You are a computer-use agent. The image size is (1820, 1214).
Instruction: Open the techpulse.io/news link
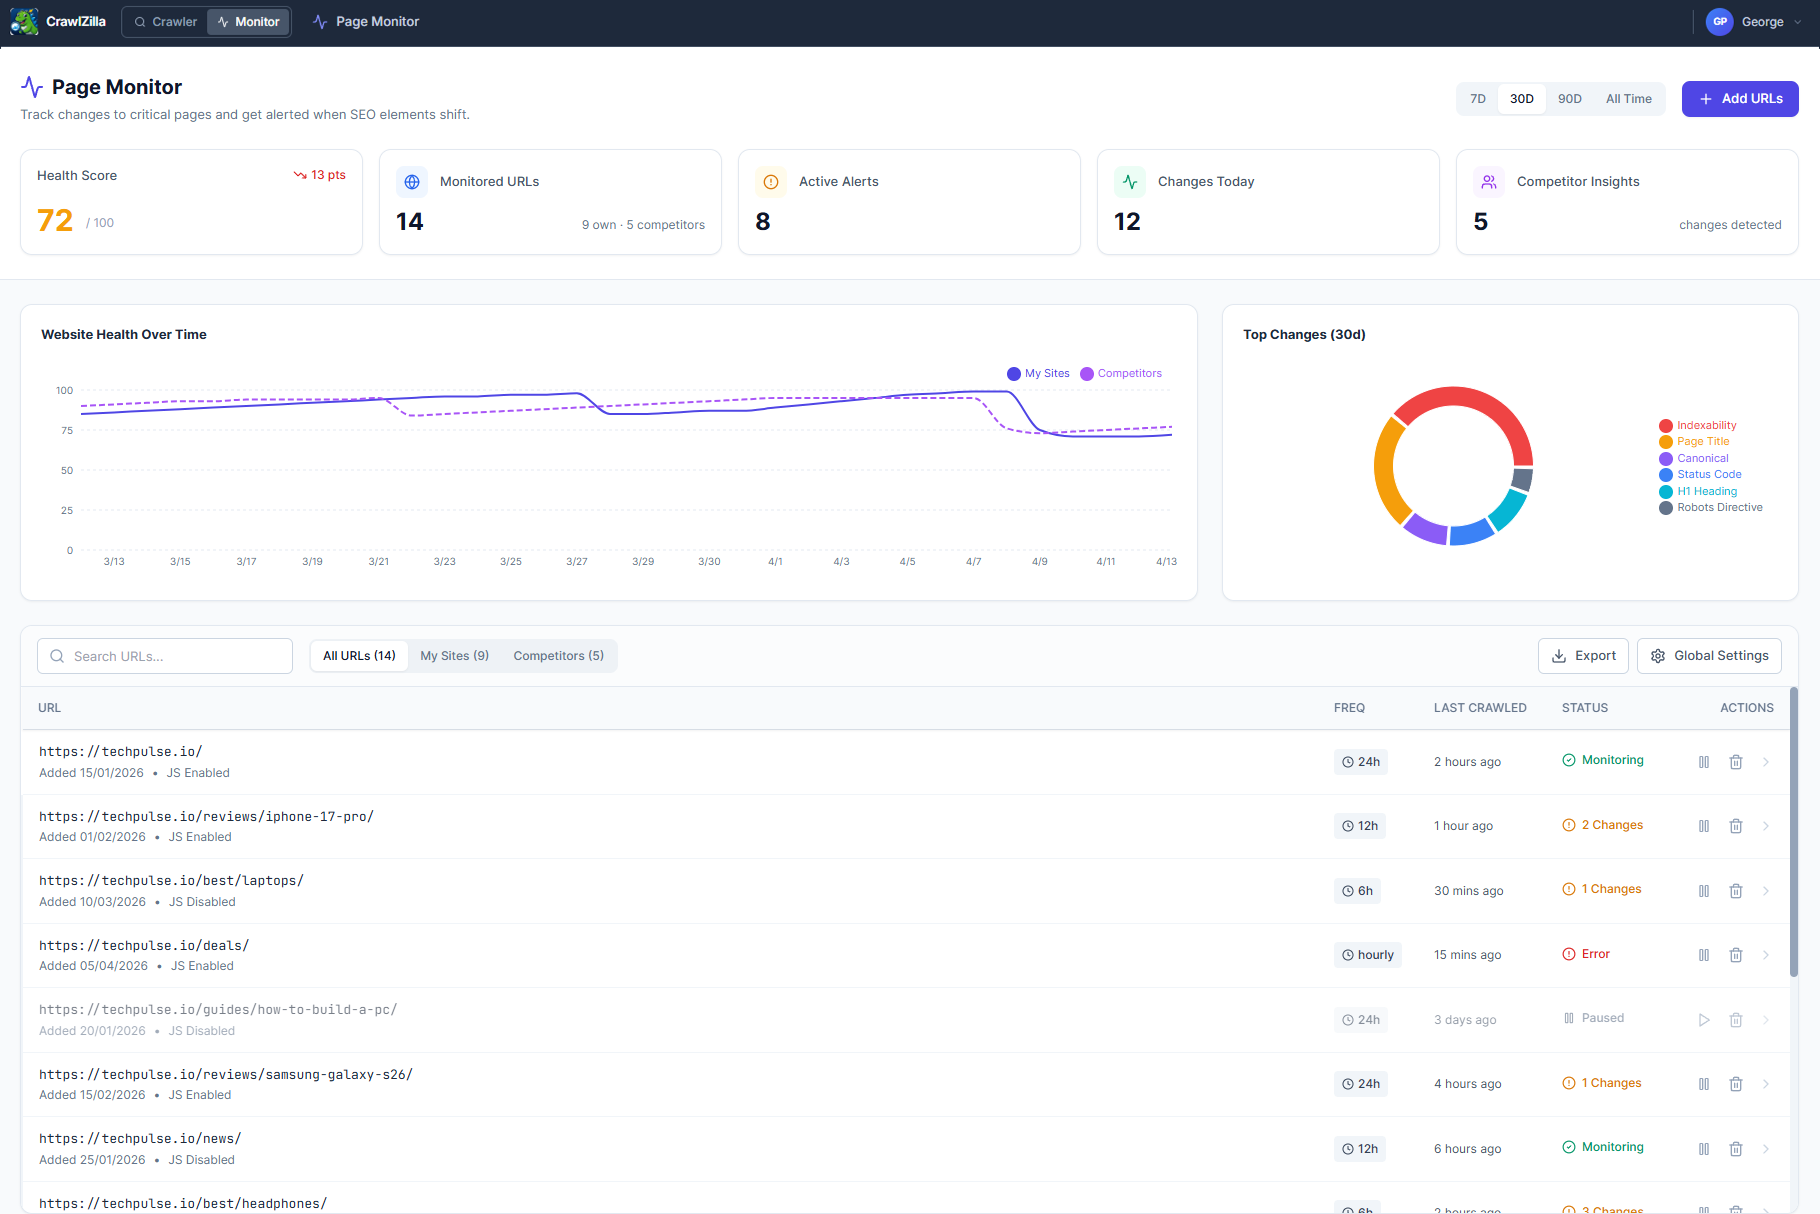coord(140,1138)
